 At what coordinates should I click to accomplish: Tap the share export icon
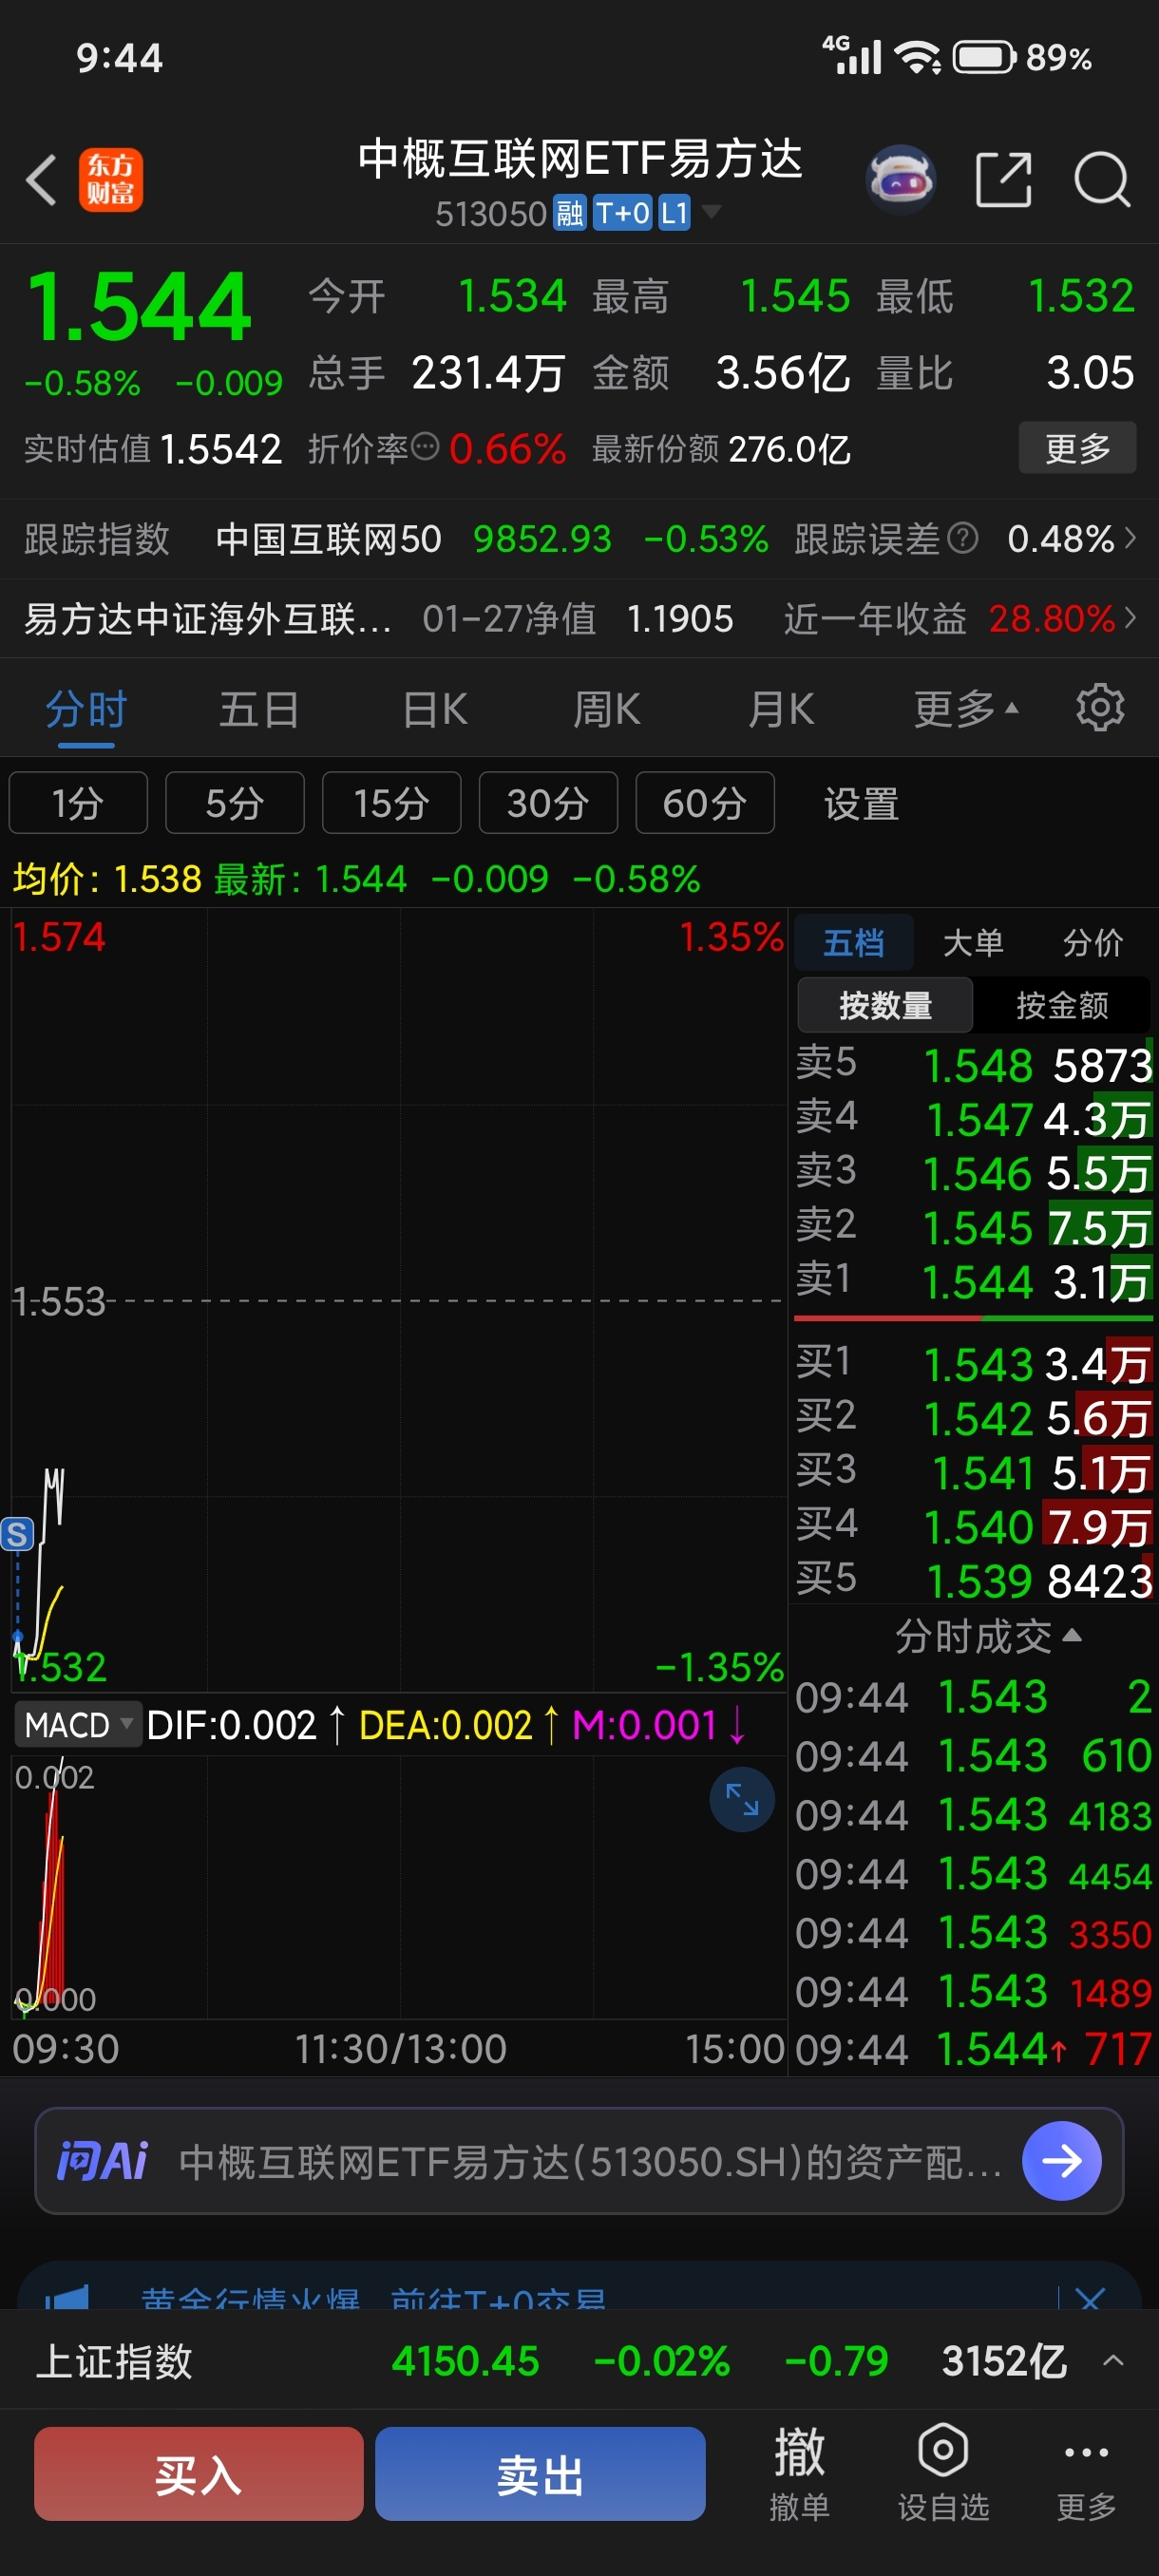tap(1003, 180)
